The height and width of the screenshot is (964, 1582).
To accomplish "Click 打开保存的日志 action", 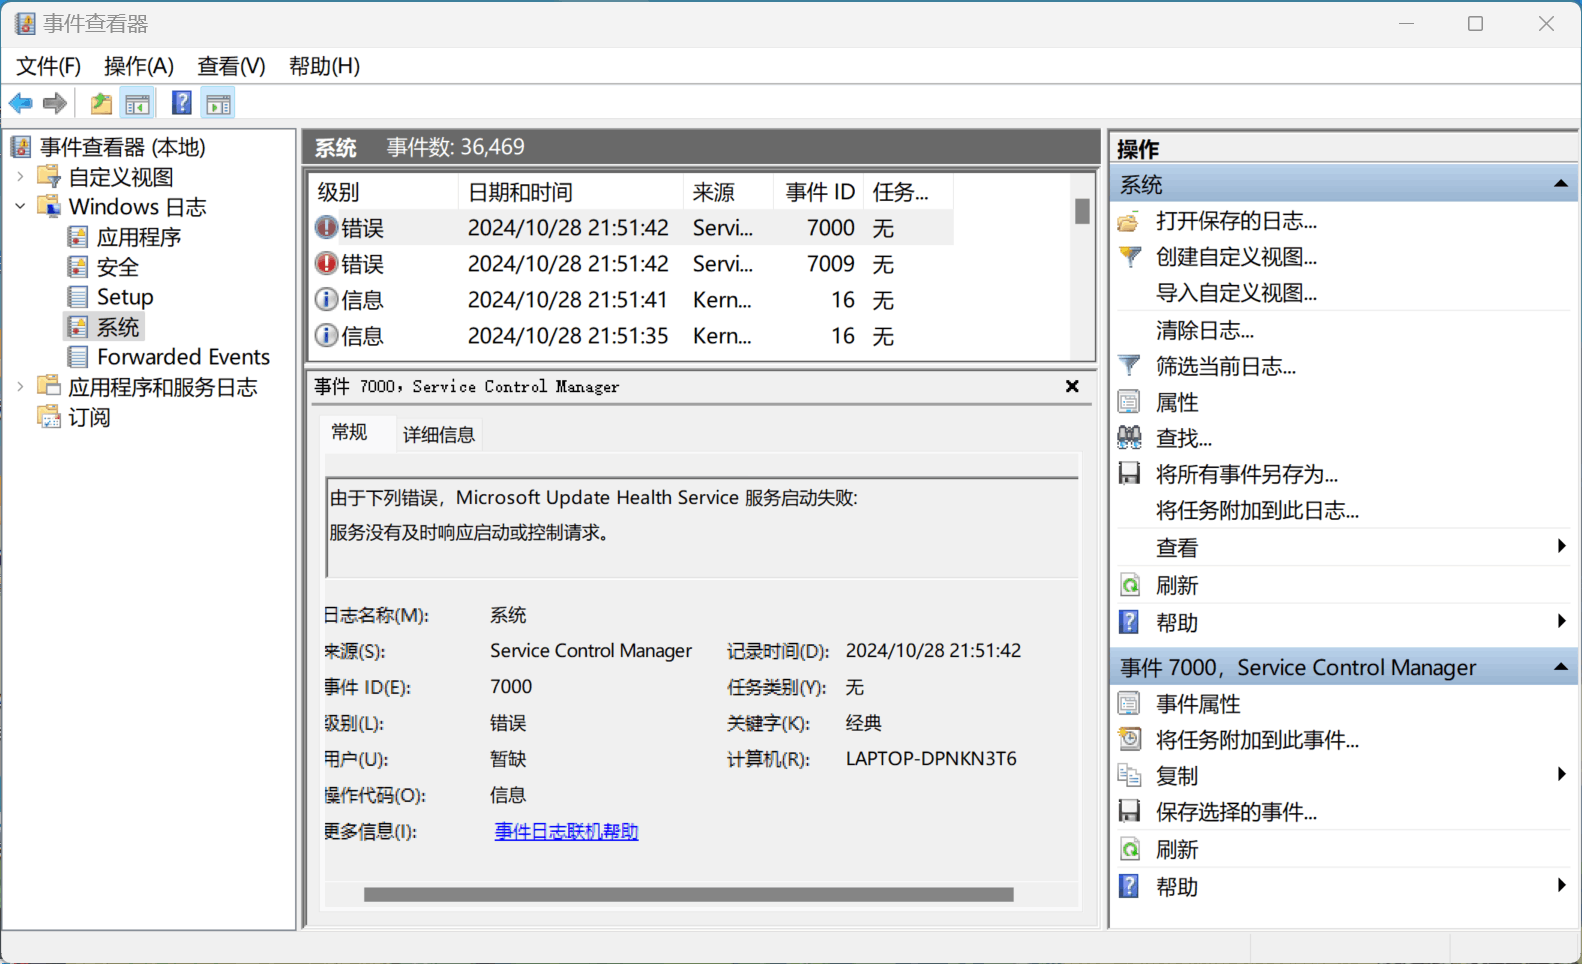I will [1236, 221].
